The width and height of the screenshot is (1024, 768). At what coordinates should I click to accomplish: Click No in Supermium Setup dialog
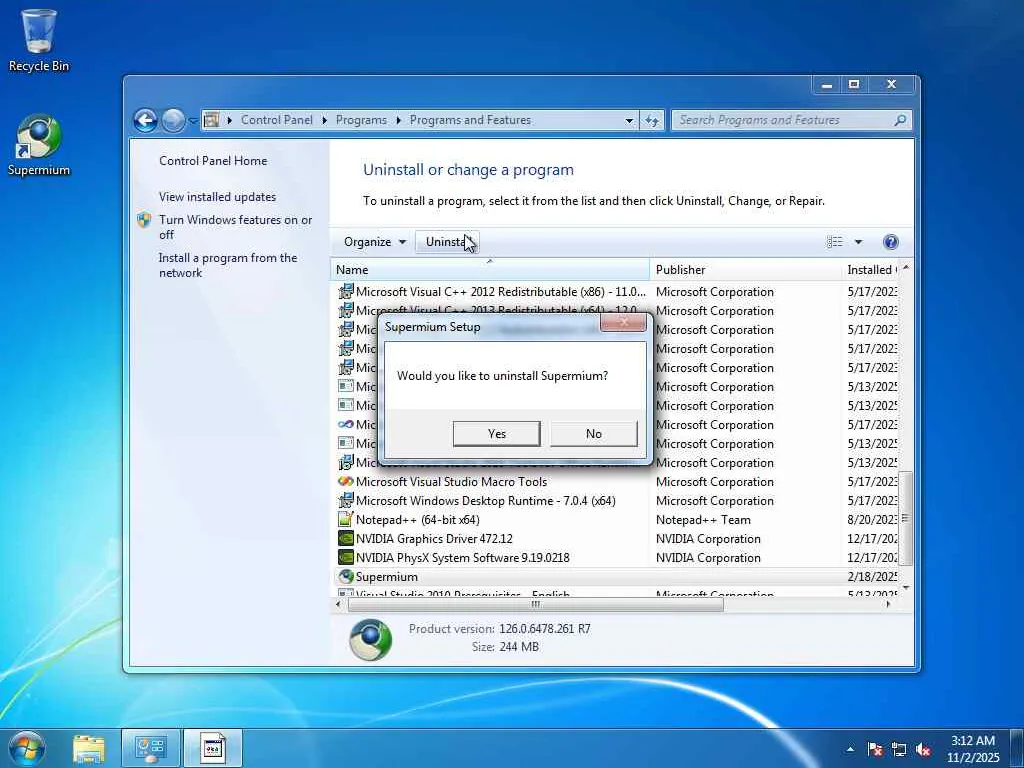point(594,434)
